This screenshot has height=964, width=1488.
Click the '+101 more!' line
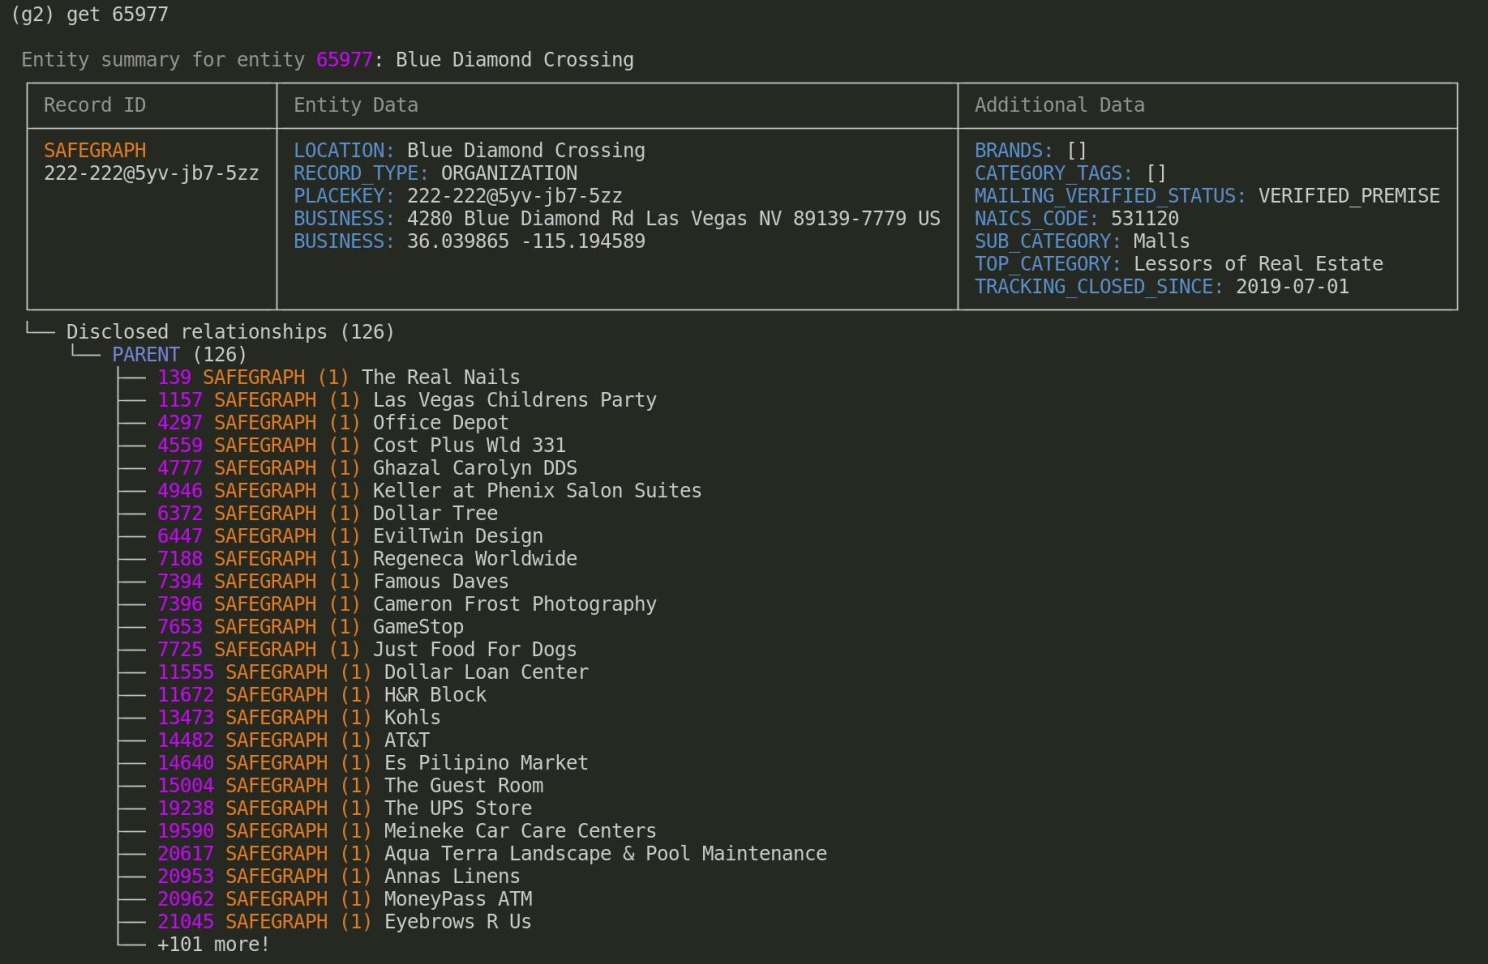[x=213, y=944]
